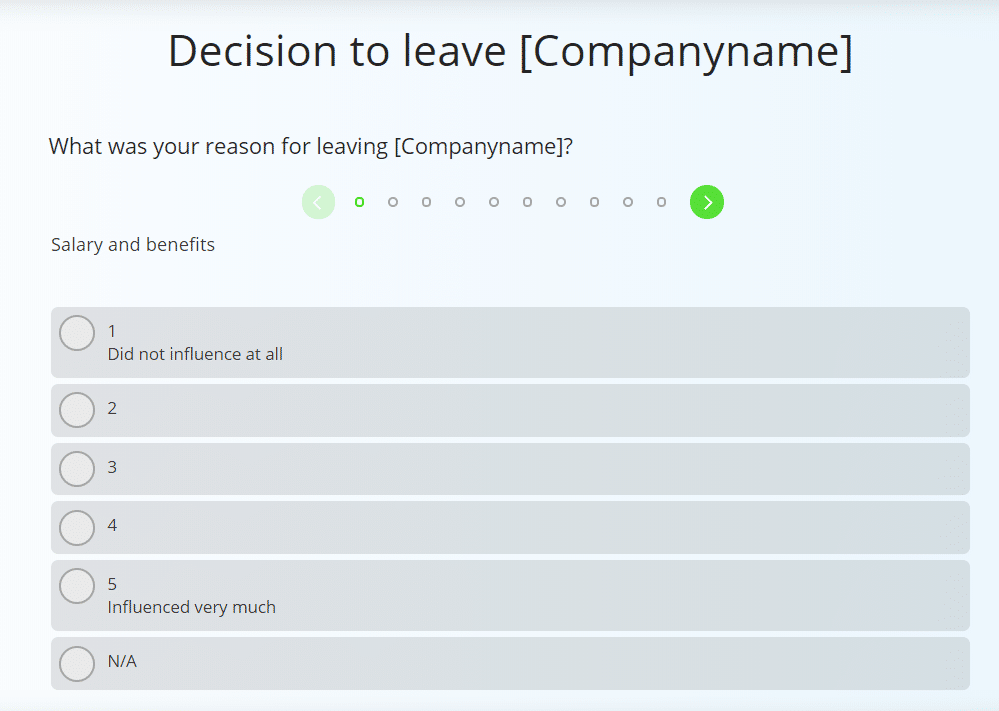The image size is (999, 711).
Task: Jump to the third question dot
Action: pyautogui.click(x=426, y=202)
